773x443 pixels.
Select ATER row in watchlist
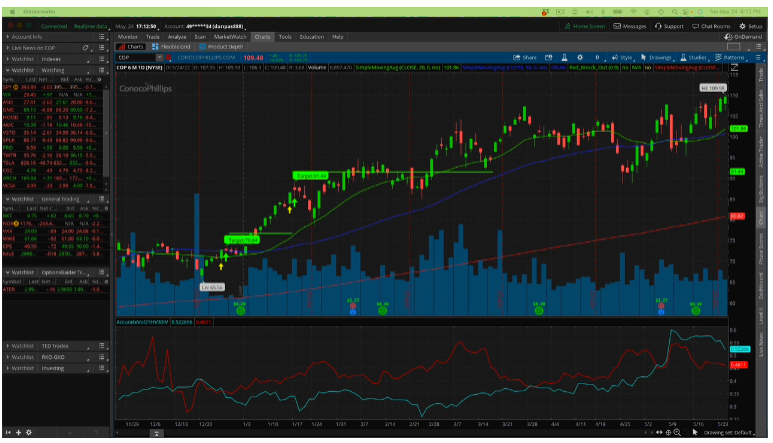point(53,289)
